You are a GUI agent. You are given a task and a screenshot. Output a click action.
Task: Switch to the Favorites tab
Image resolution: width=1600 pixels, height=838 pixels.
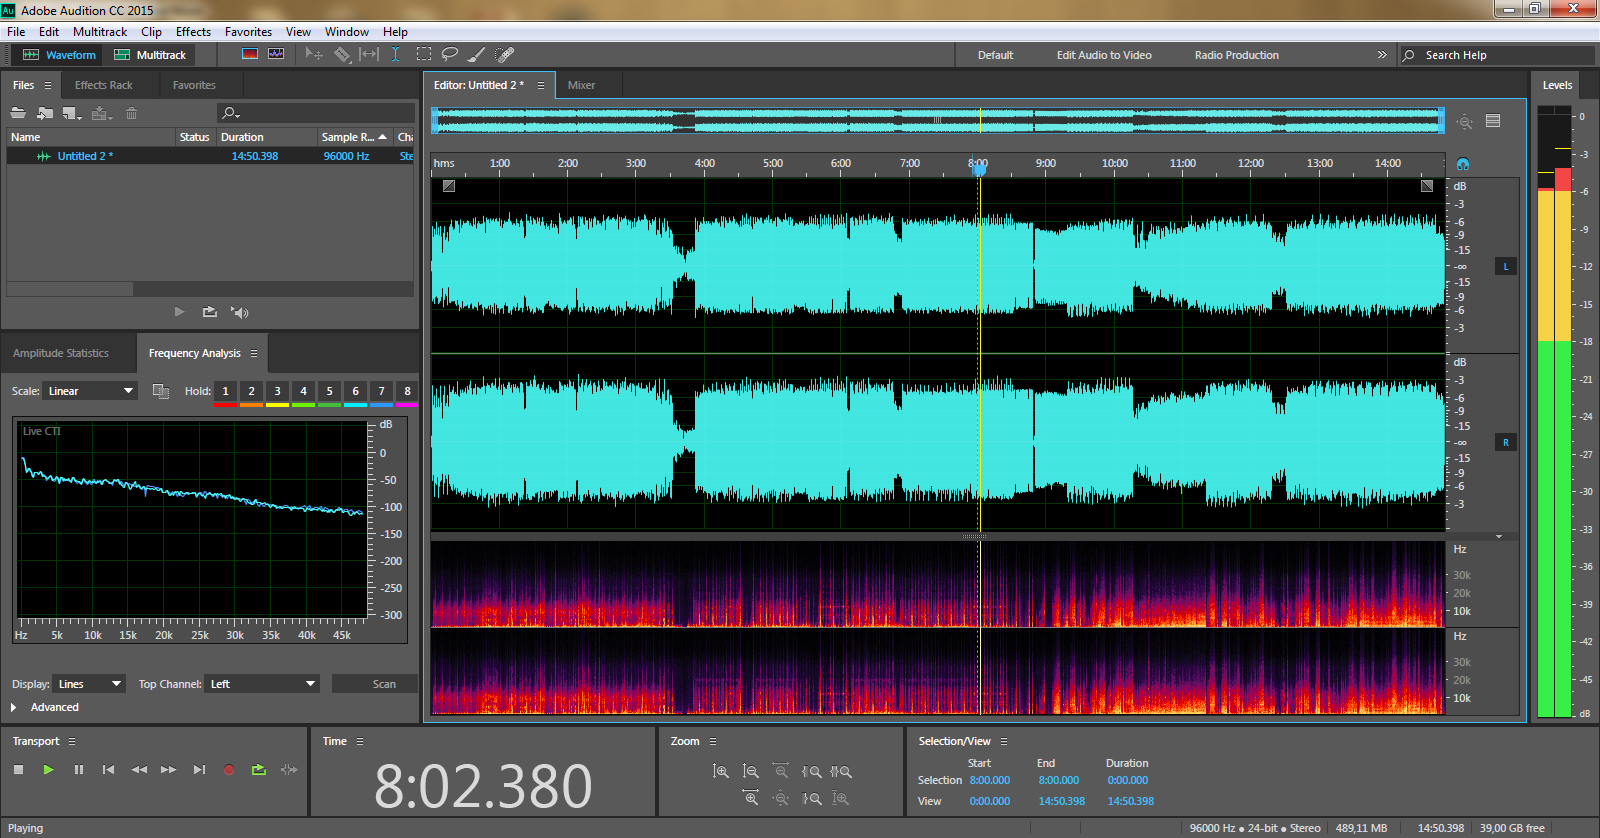point(194,85)
